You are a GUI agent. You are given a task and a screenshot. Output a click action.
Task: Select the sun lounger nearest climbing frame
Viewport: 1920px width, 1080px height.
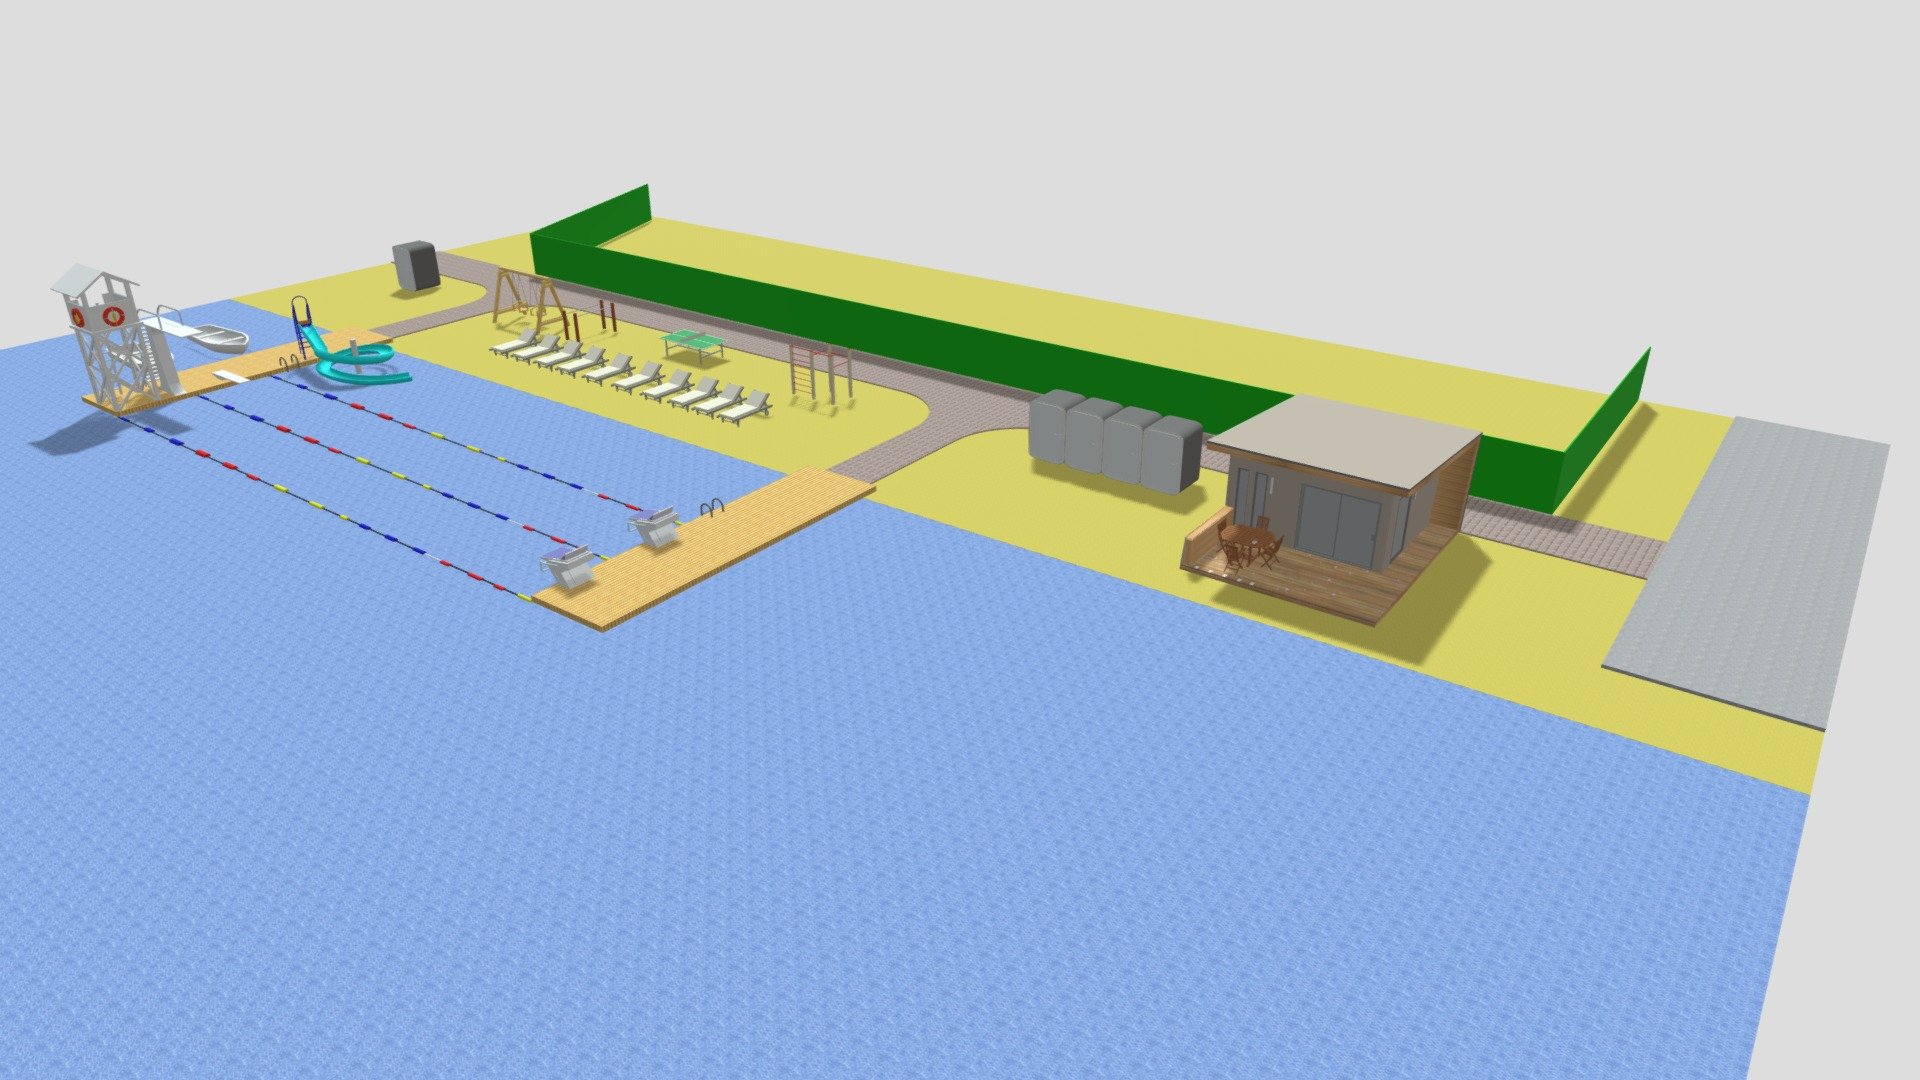746,407
